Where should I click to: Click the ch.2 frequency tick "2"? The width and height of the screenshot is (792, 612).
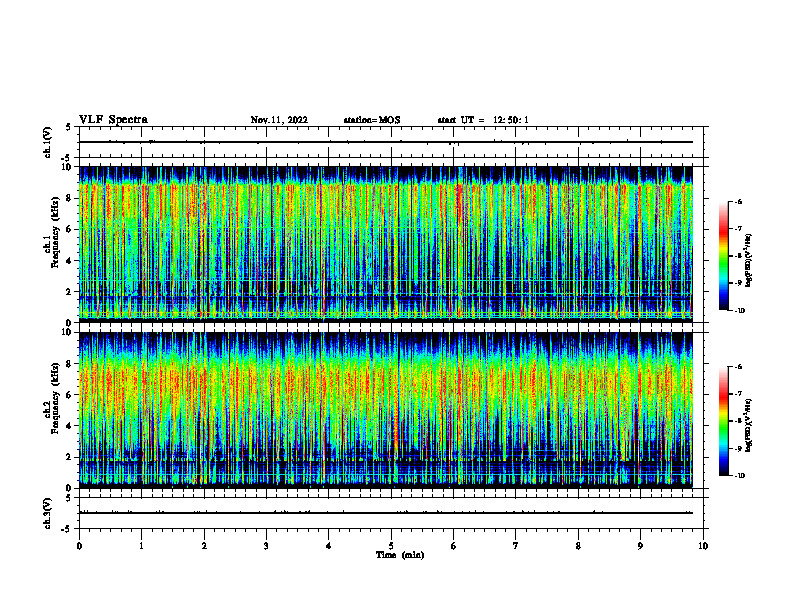click(x=69, y=457)
